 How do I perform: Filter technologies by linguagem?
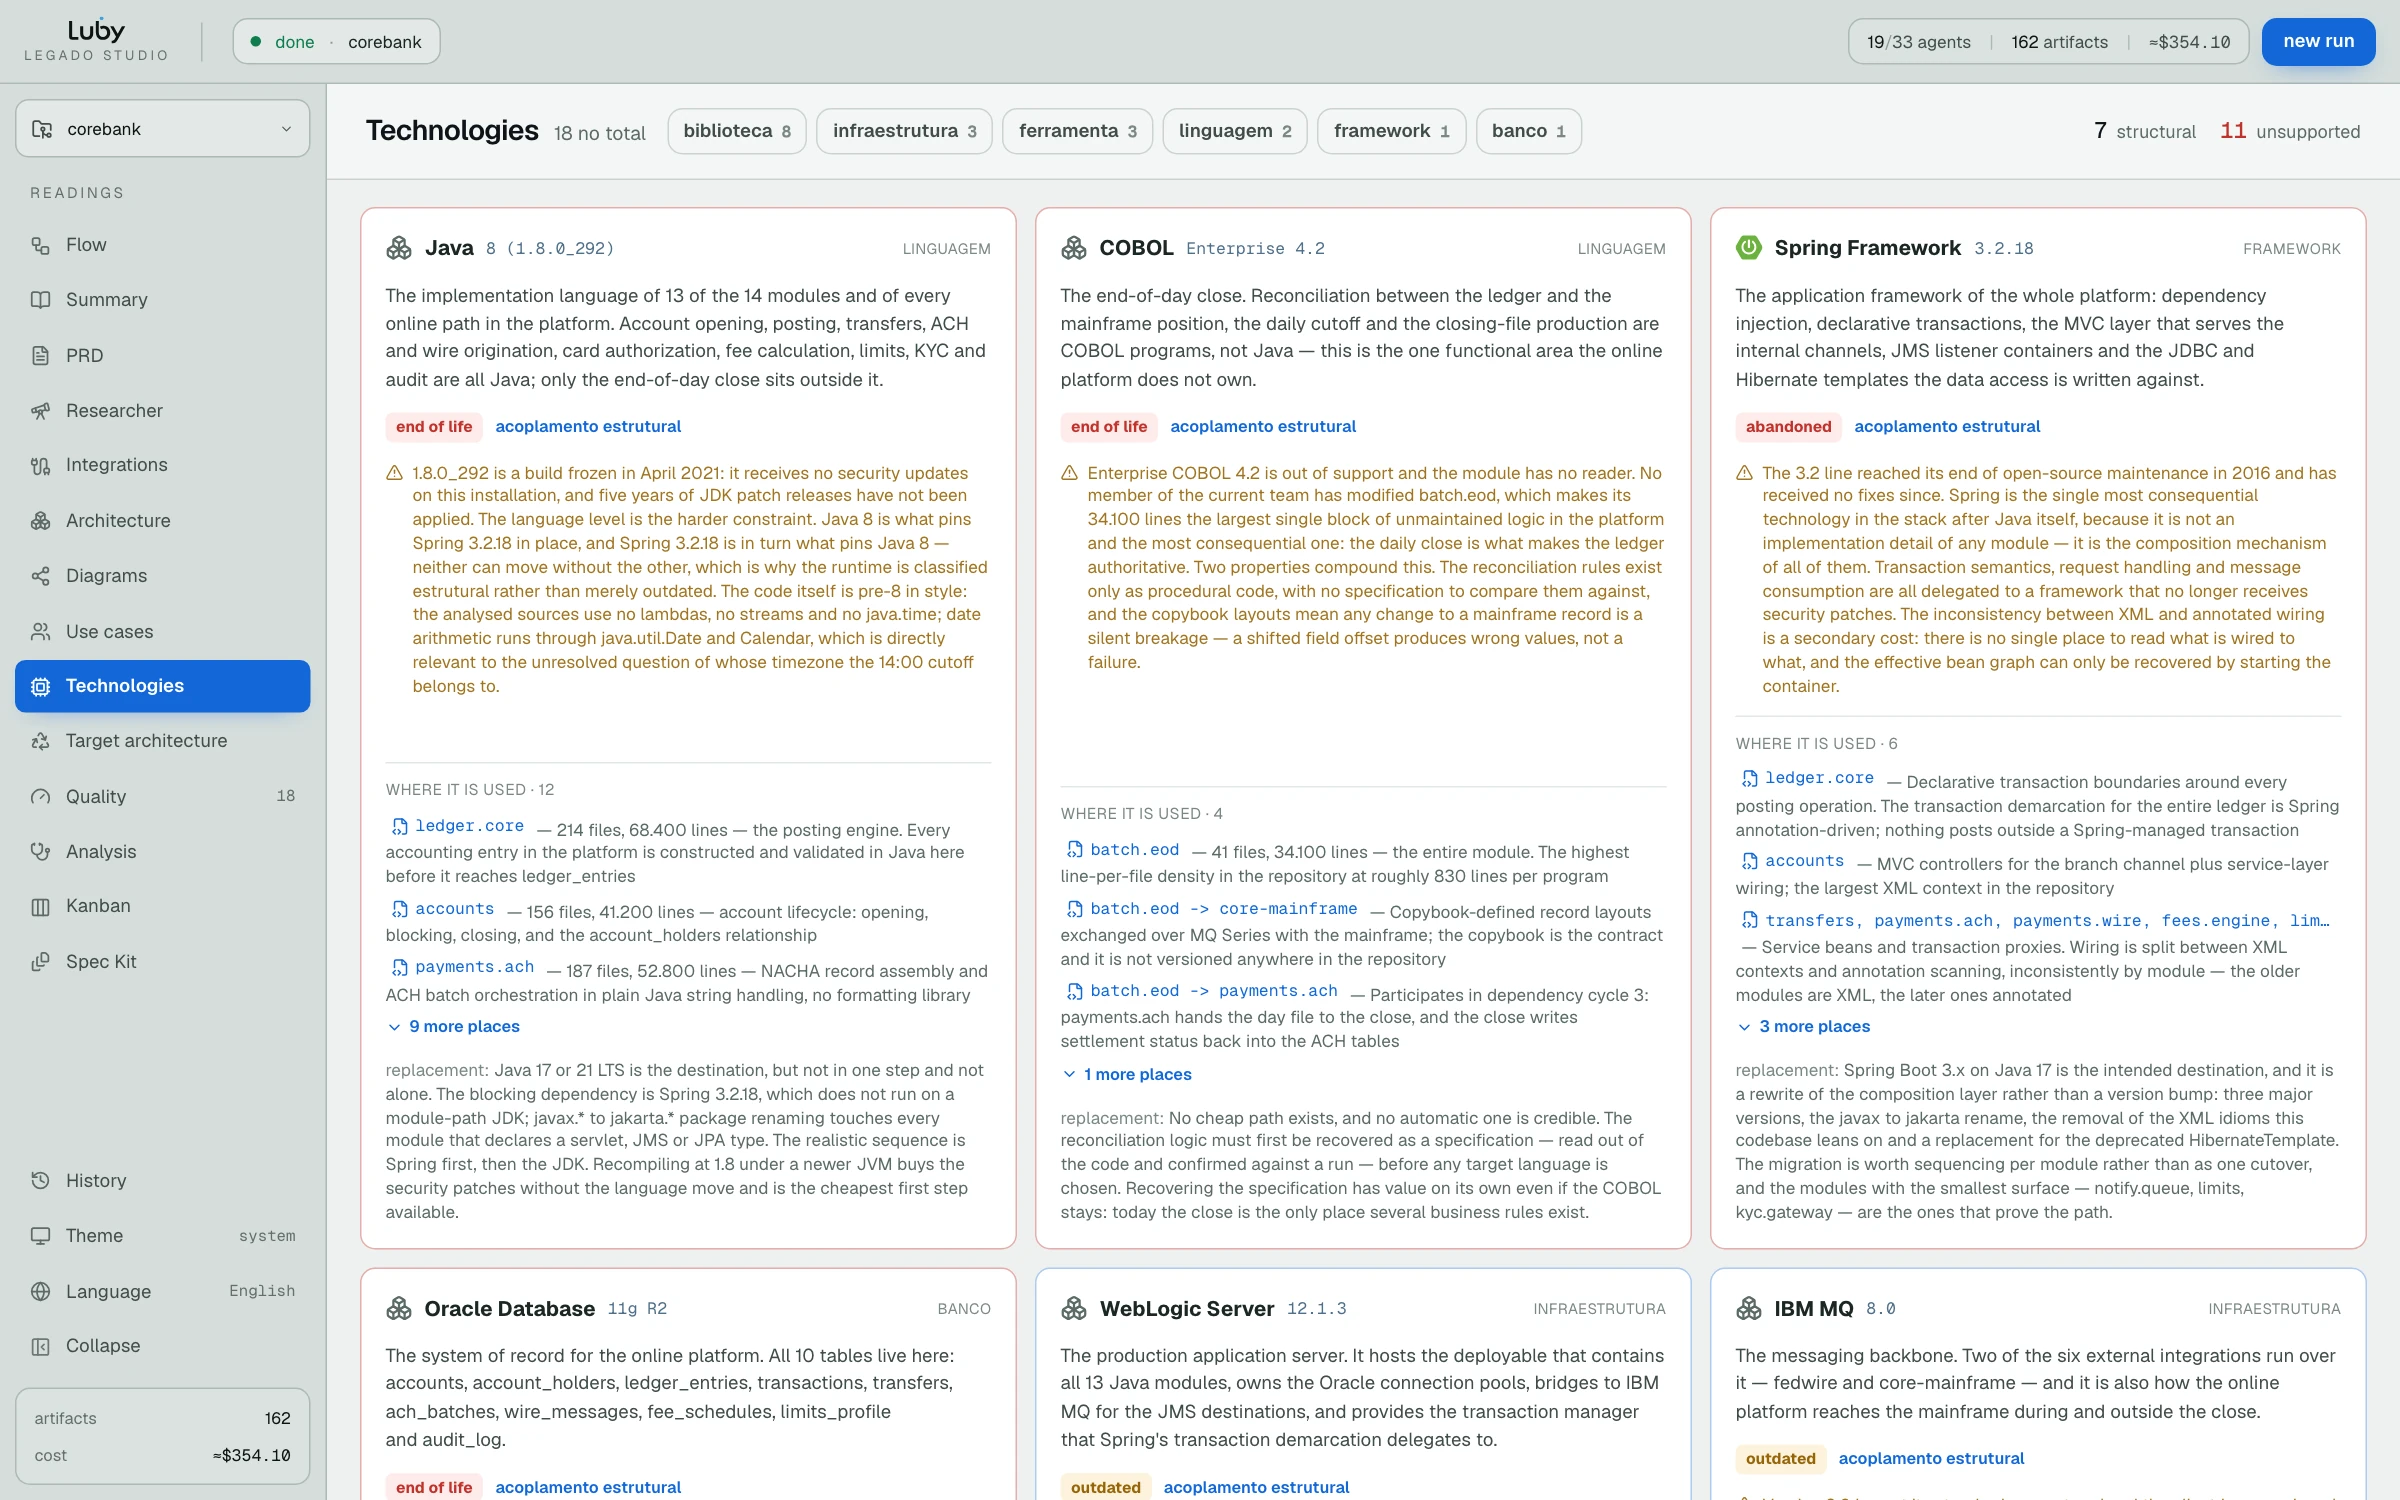coord(1235,131)
